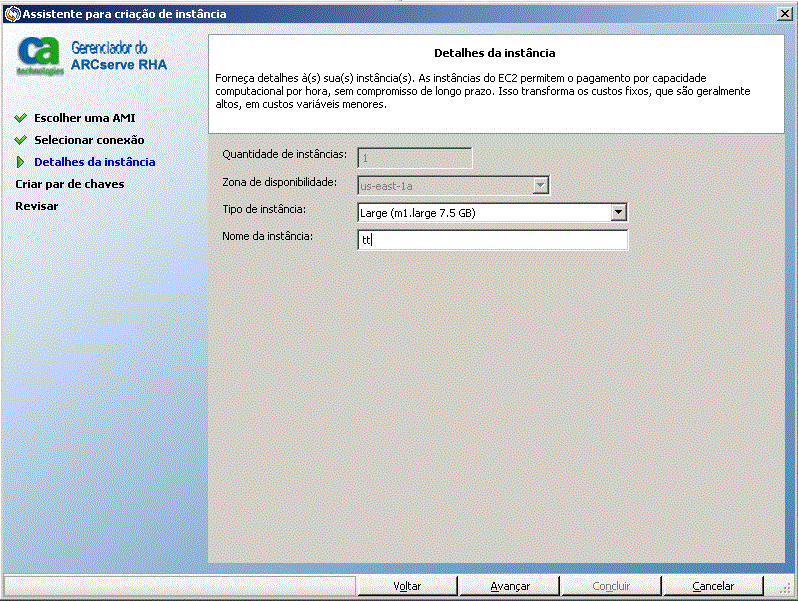Click the Quantidade de instâncias field
The height and width of the screenshot is (601, 798).
coord(415,158)
